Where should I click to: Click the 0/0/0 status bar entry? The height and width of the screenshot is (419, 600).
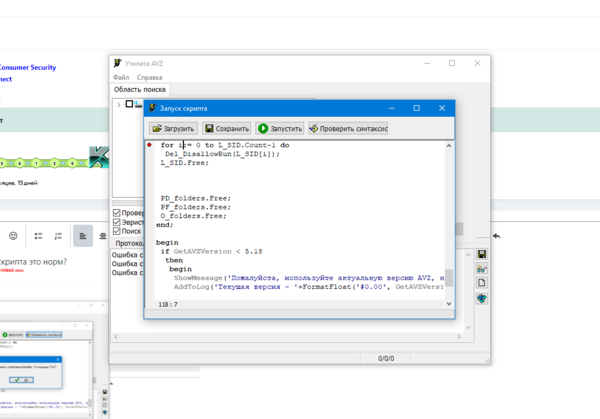click(386, 359)
